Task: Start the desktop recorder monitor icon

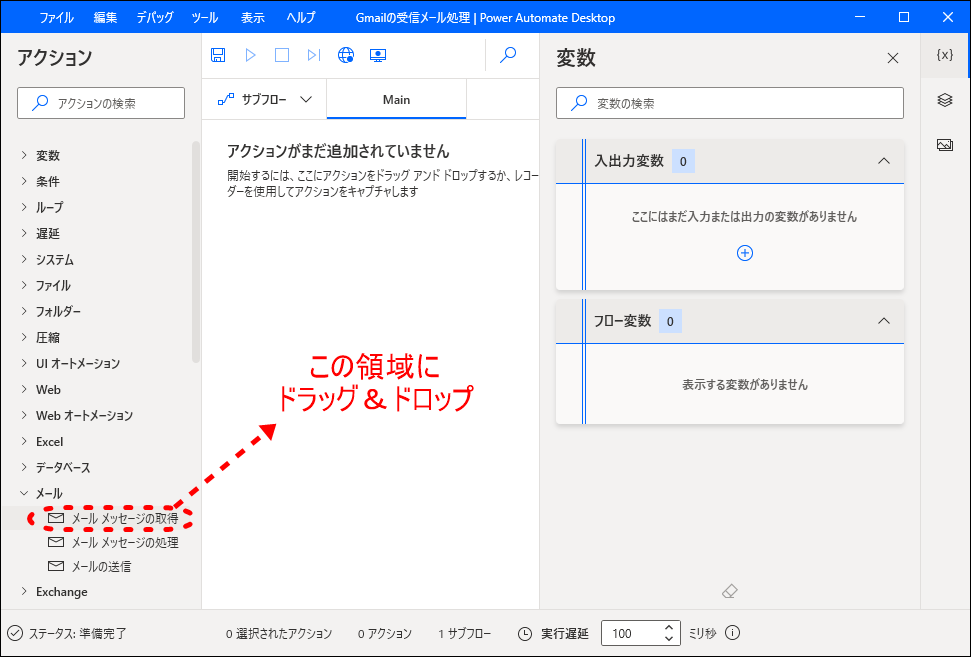Action: point(378,55)
